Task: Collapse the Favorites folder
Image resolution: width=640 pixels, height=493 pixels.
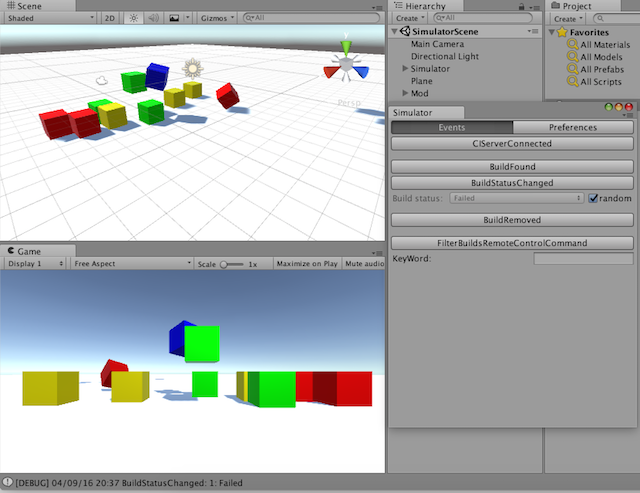Action: coord(551,32)
